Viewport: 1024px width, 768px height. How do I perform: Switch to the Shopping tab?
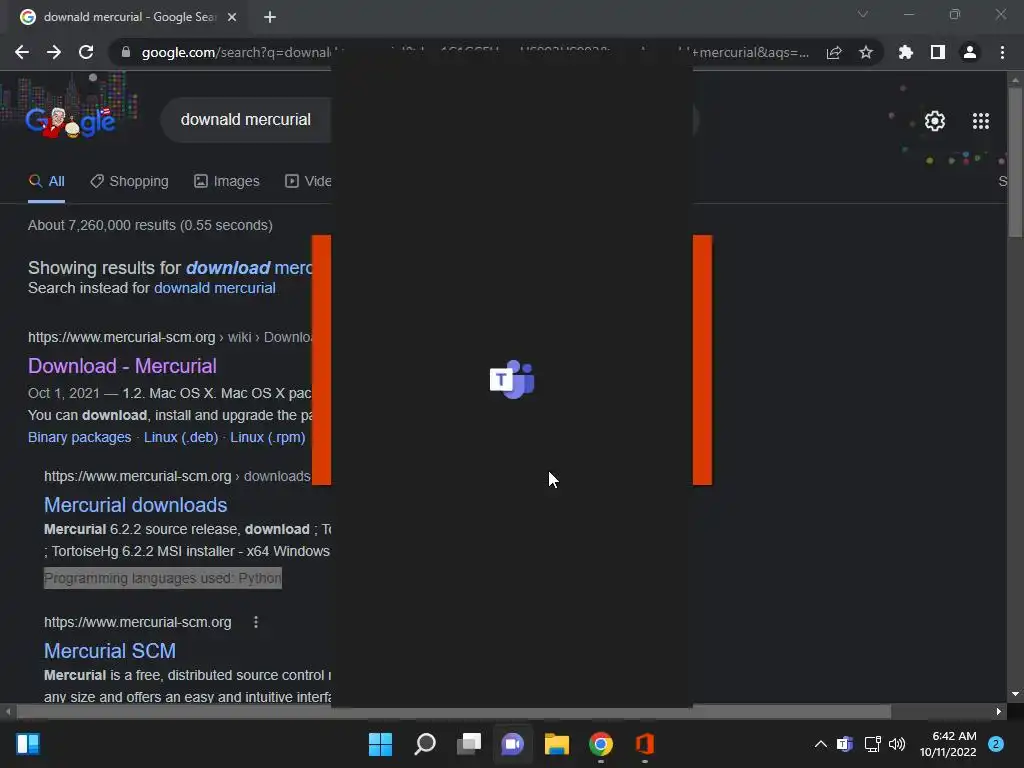point(129,182)
